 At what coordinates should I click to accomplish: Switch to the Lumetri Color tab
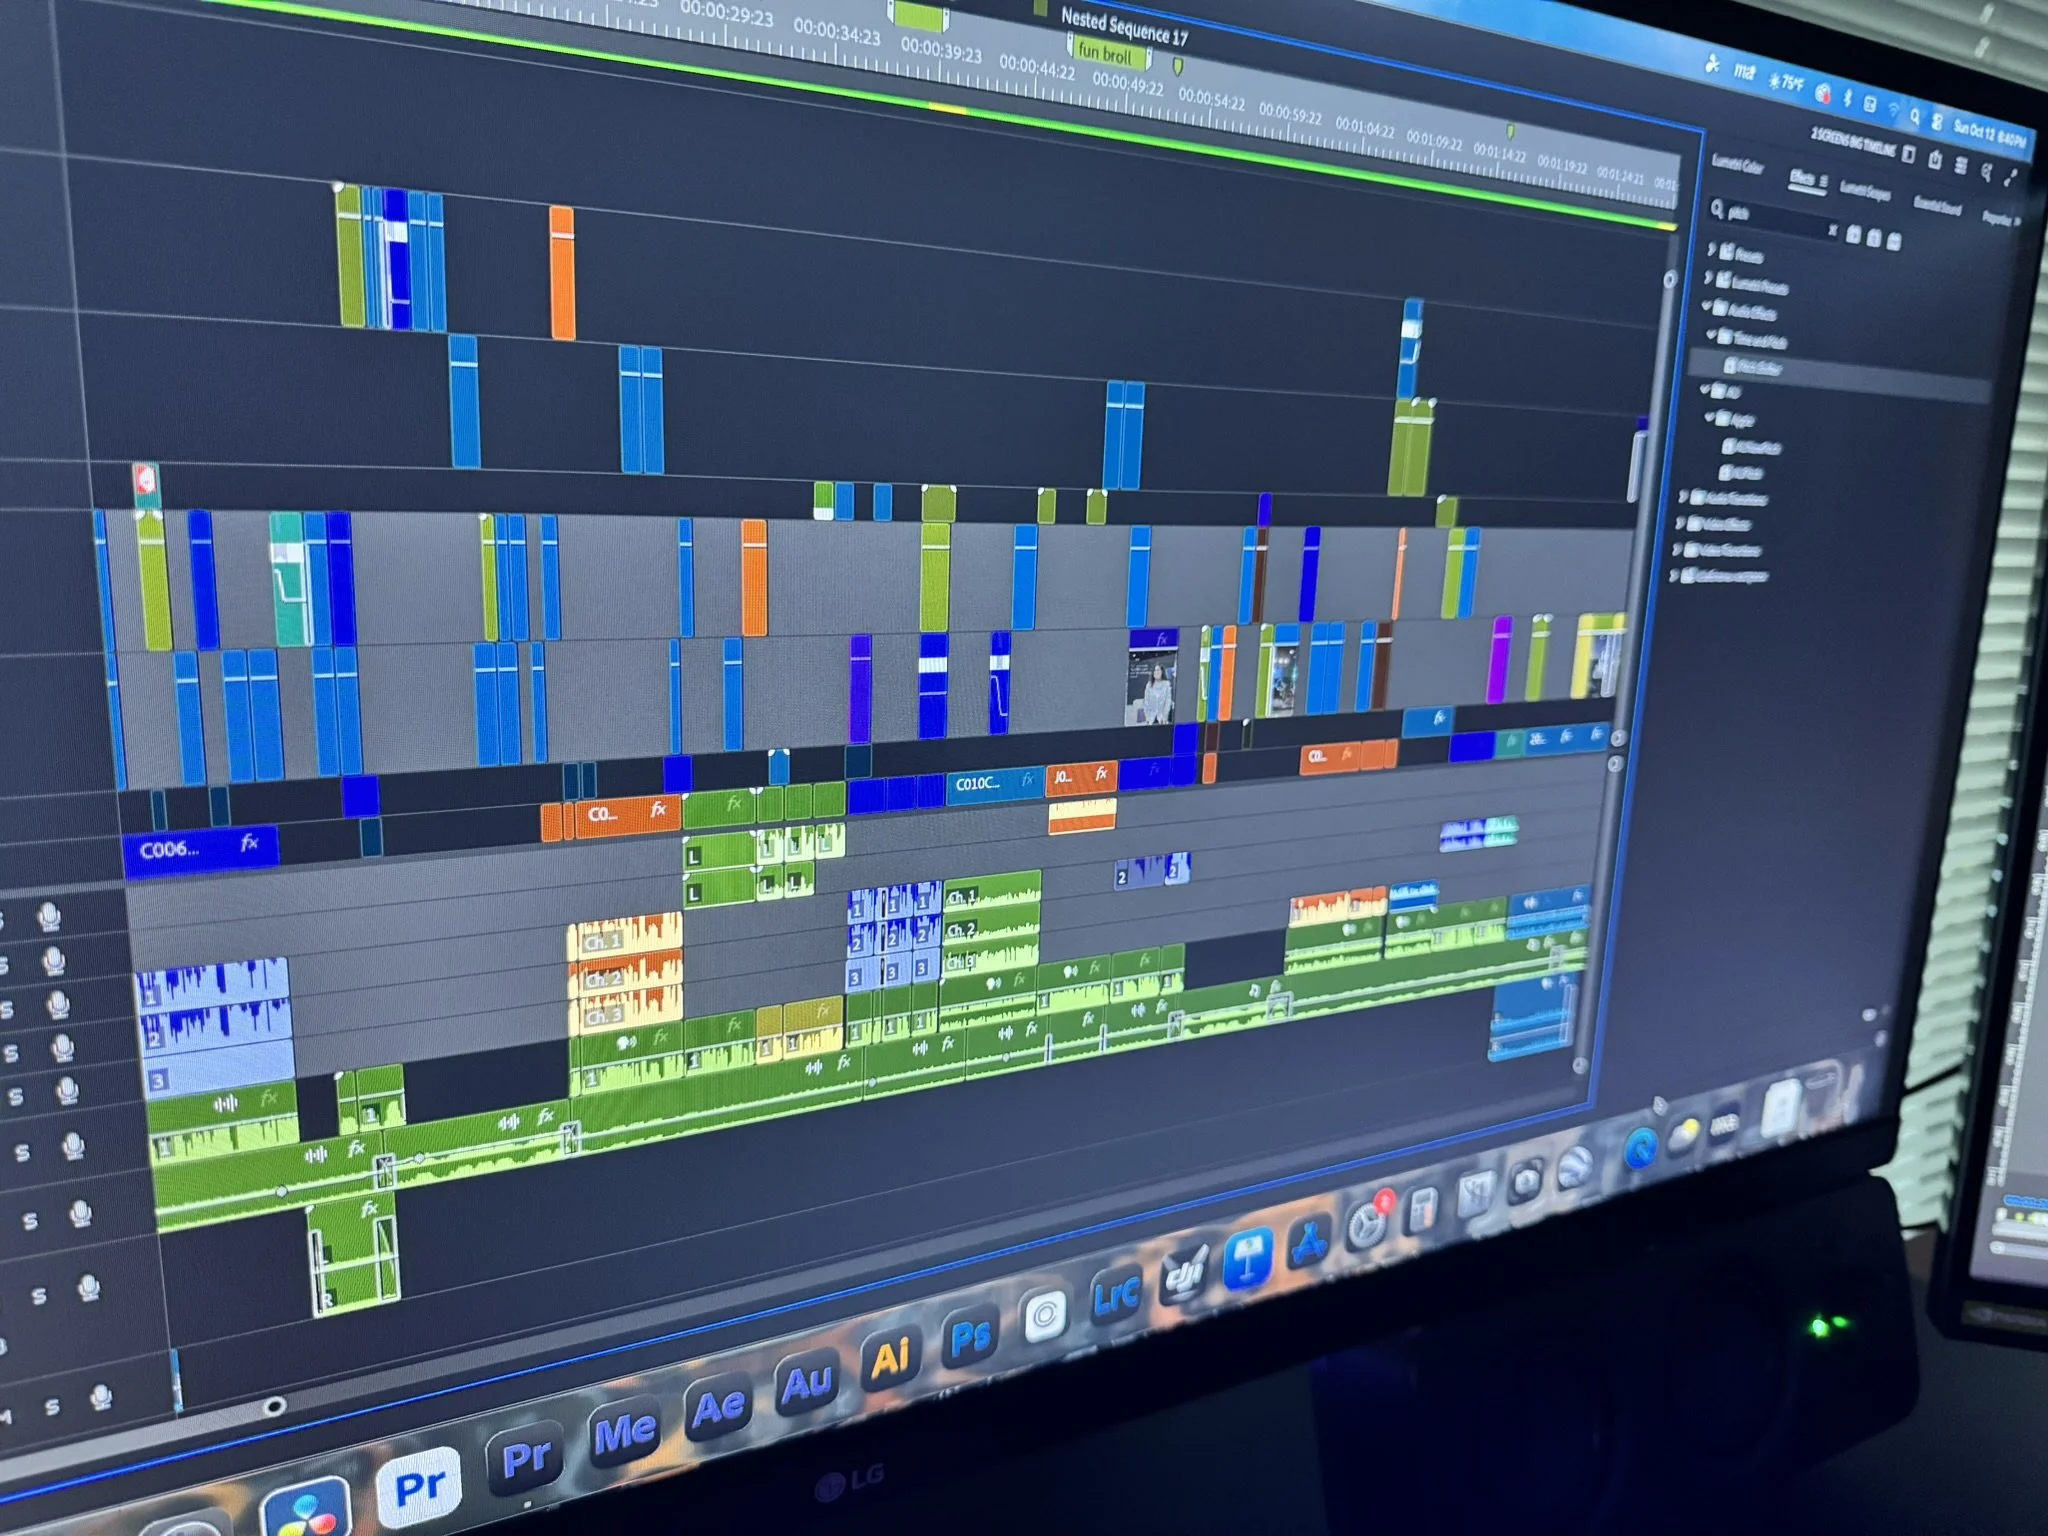click(1737, 165)
